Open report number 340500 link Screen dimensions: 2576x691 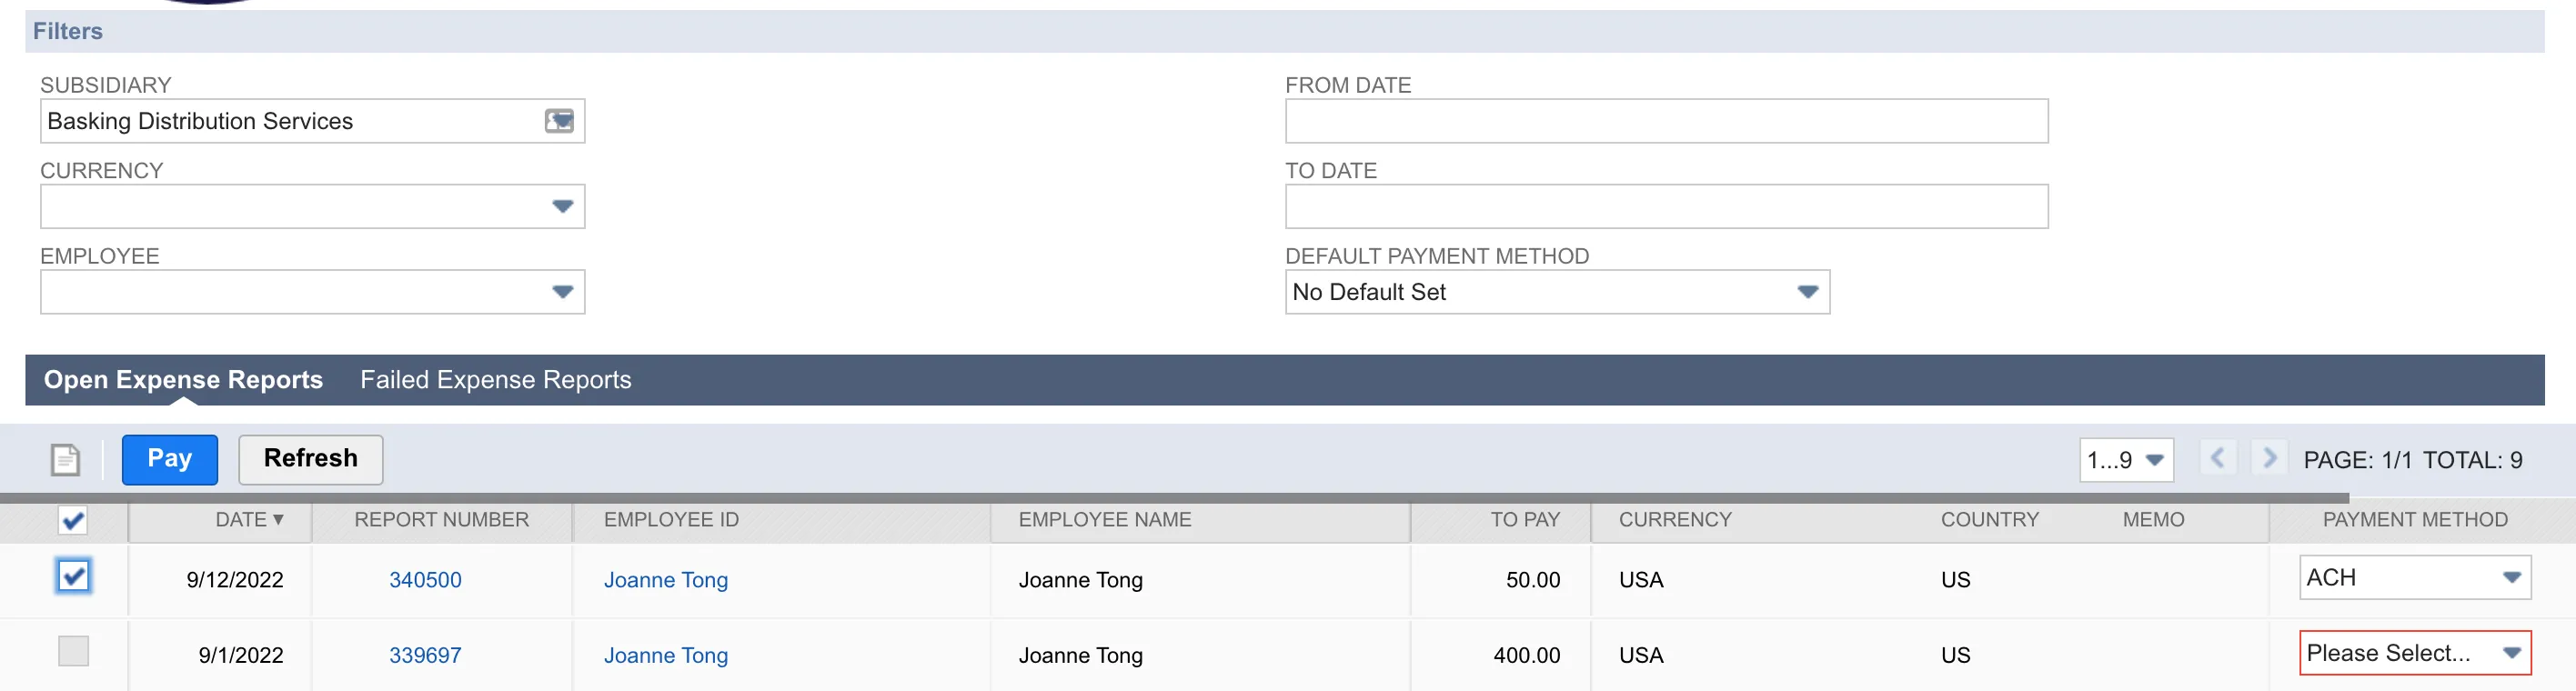click(x=425, y=580)
